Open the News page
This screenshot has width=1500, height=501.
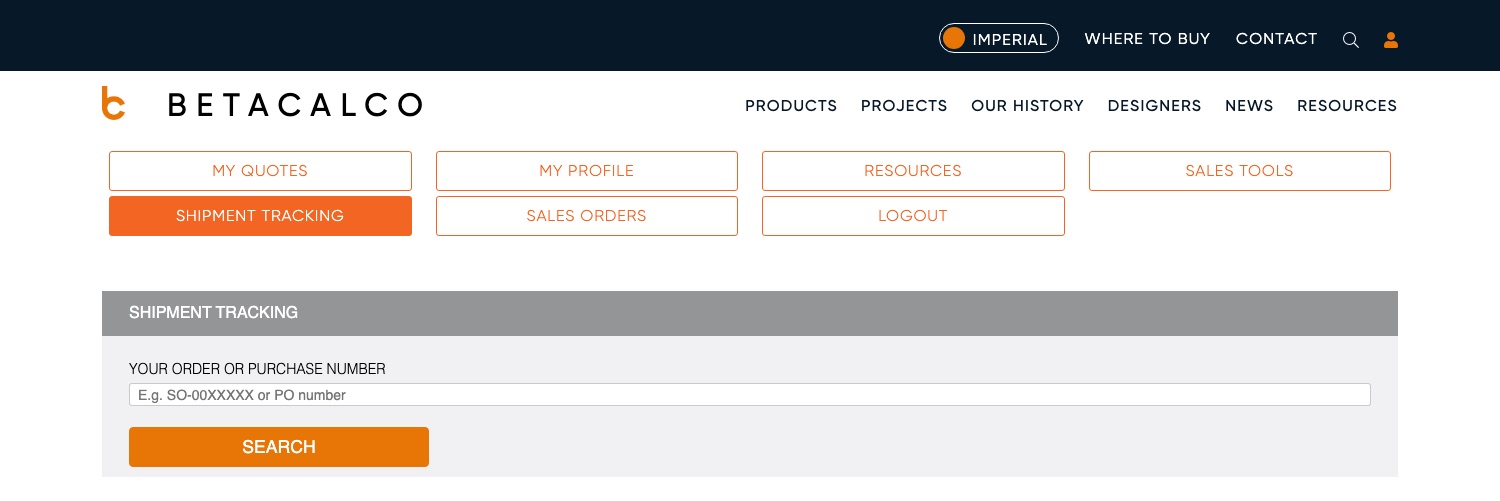(x=1249, y=106)
